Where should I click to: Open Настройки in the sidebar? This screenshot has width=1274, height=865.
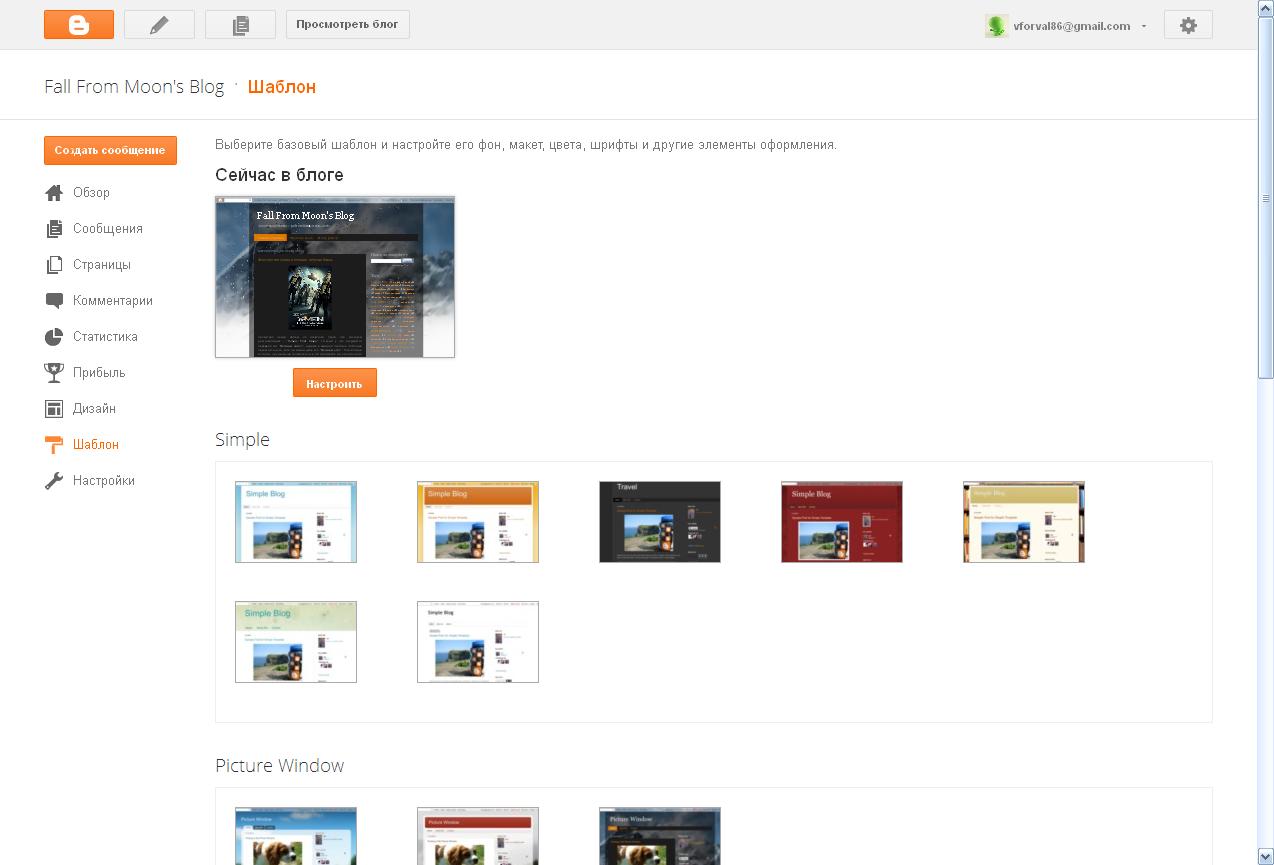104,480
